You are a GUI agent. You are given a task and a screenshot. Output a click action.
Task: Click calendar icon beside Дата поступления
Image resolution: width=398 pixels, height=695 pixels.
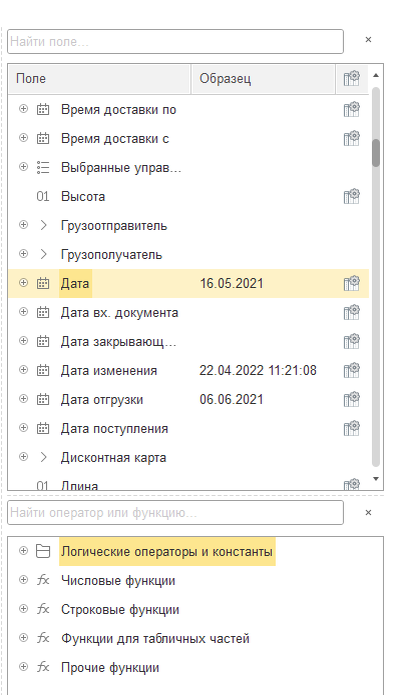tap(43, 428)
